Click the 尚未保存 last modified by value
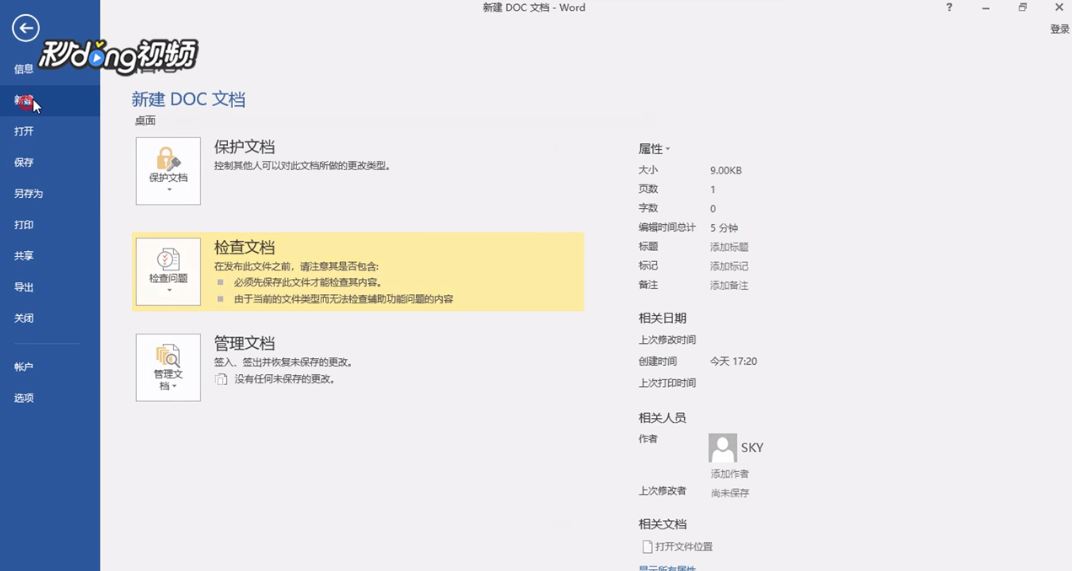 click(x=729, y=493)
